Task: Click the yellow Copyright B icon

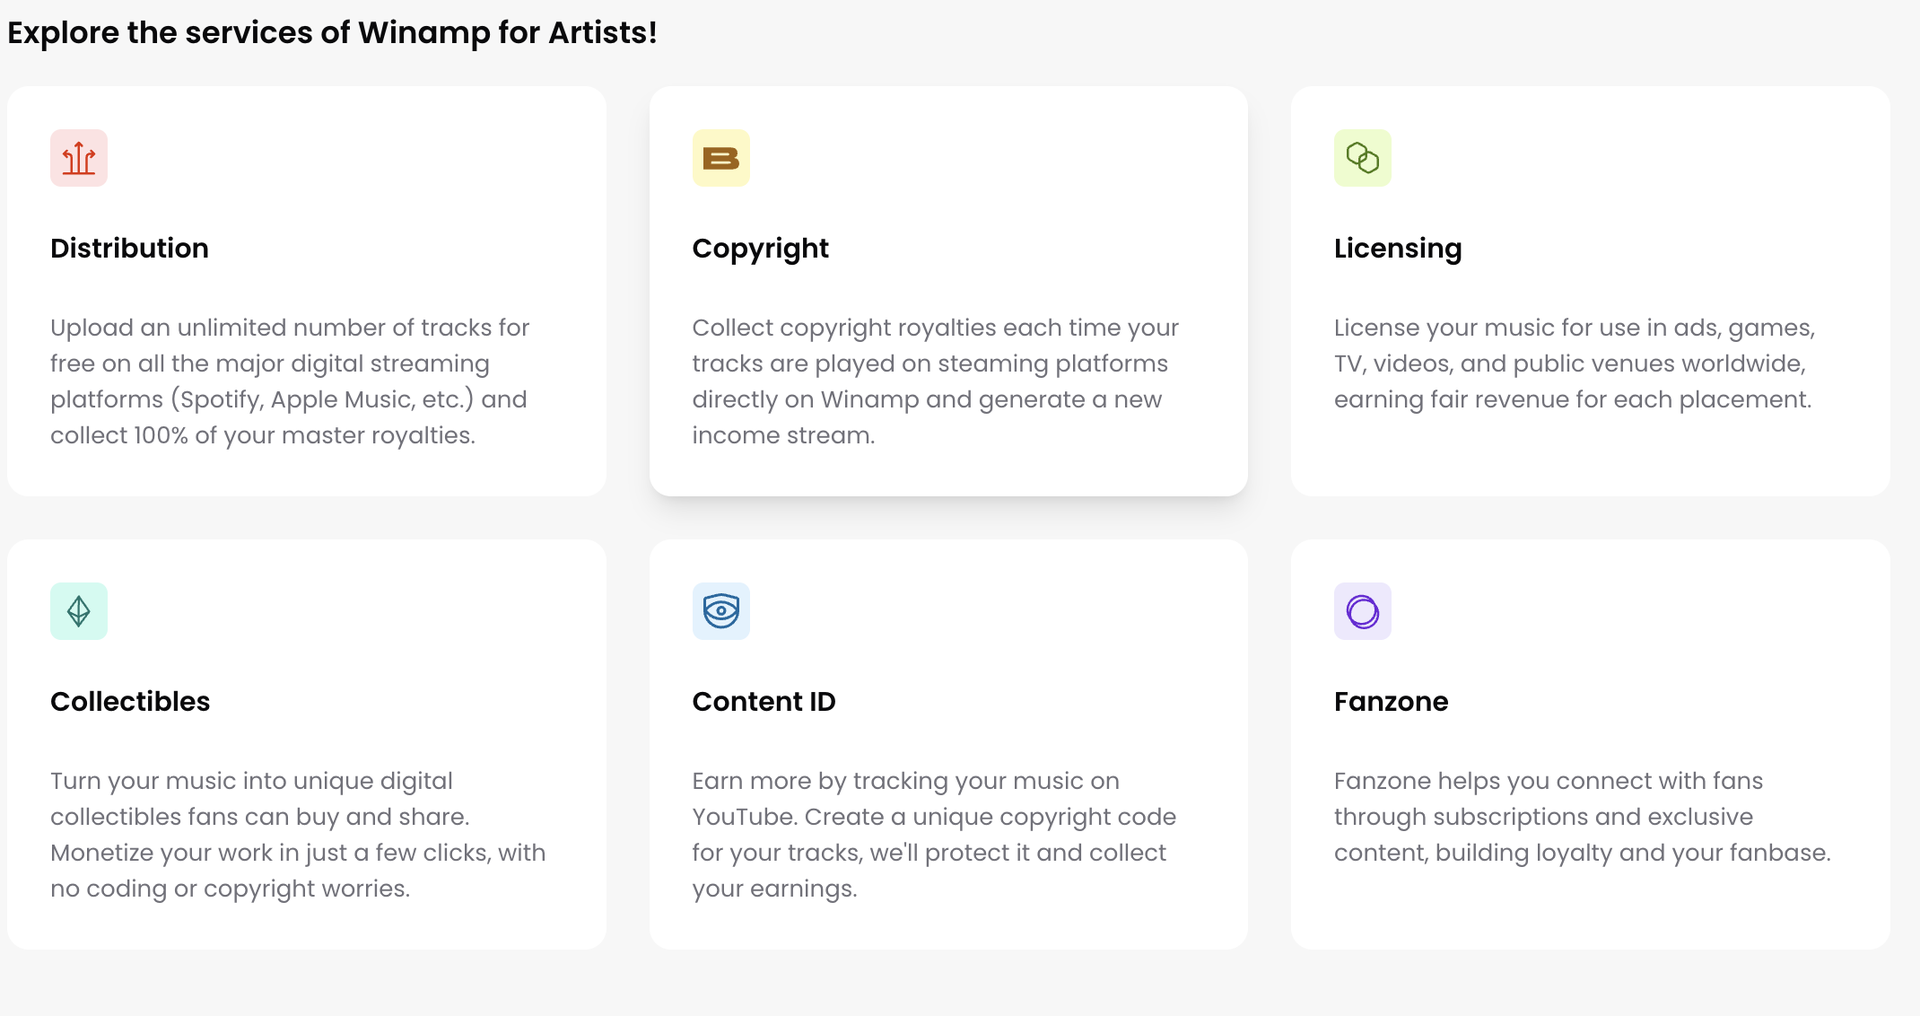Action: point(721,158)
